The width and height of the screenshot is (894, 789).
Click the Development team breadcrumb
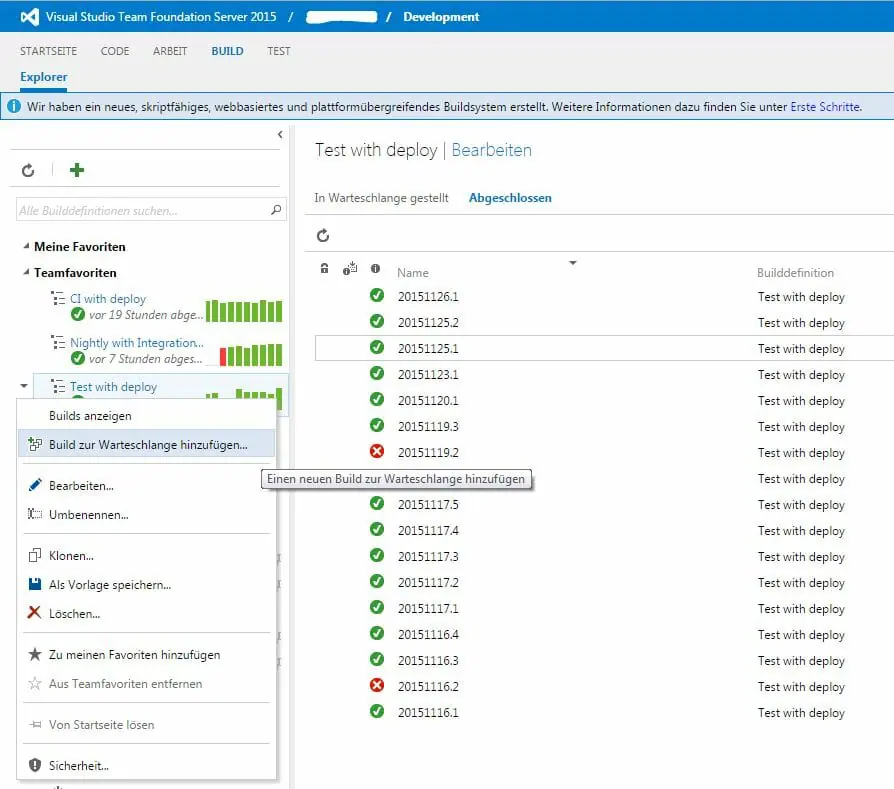tap(441, 17)
